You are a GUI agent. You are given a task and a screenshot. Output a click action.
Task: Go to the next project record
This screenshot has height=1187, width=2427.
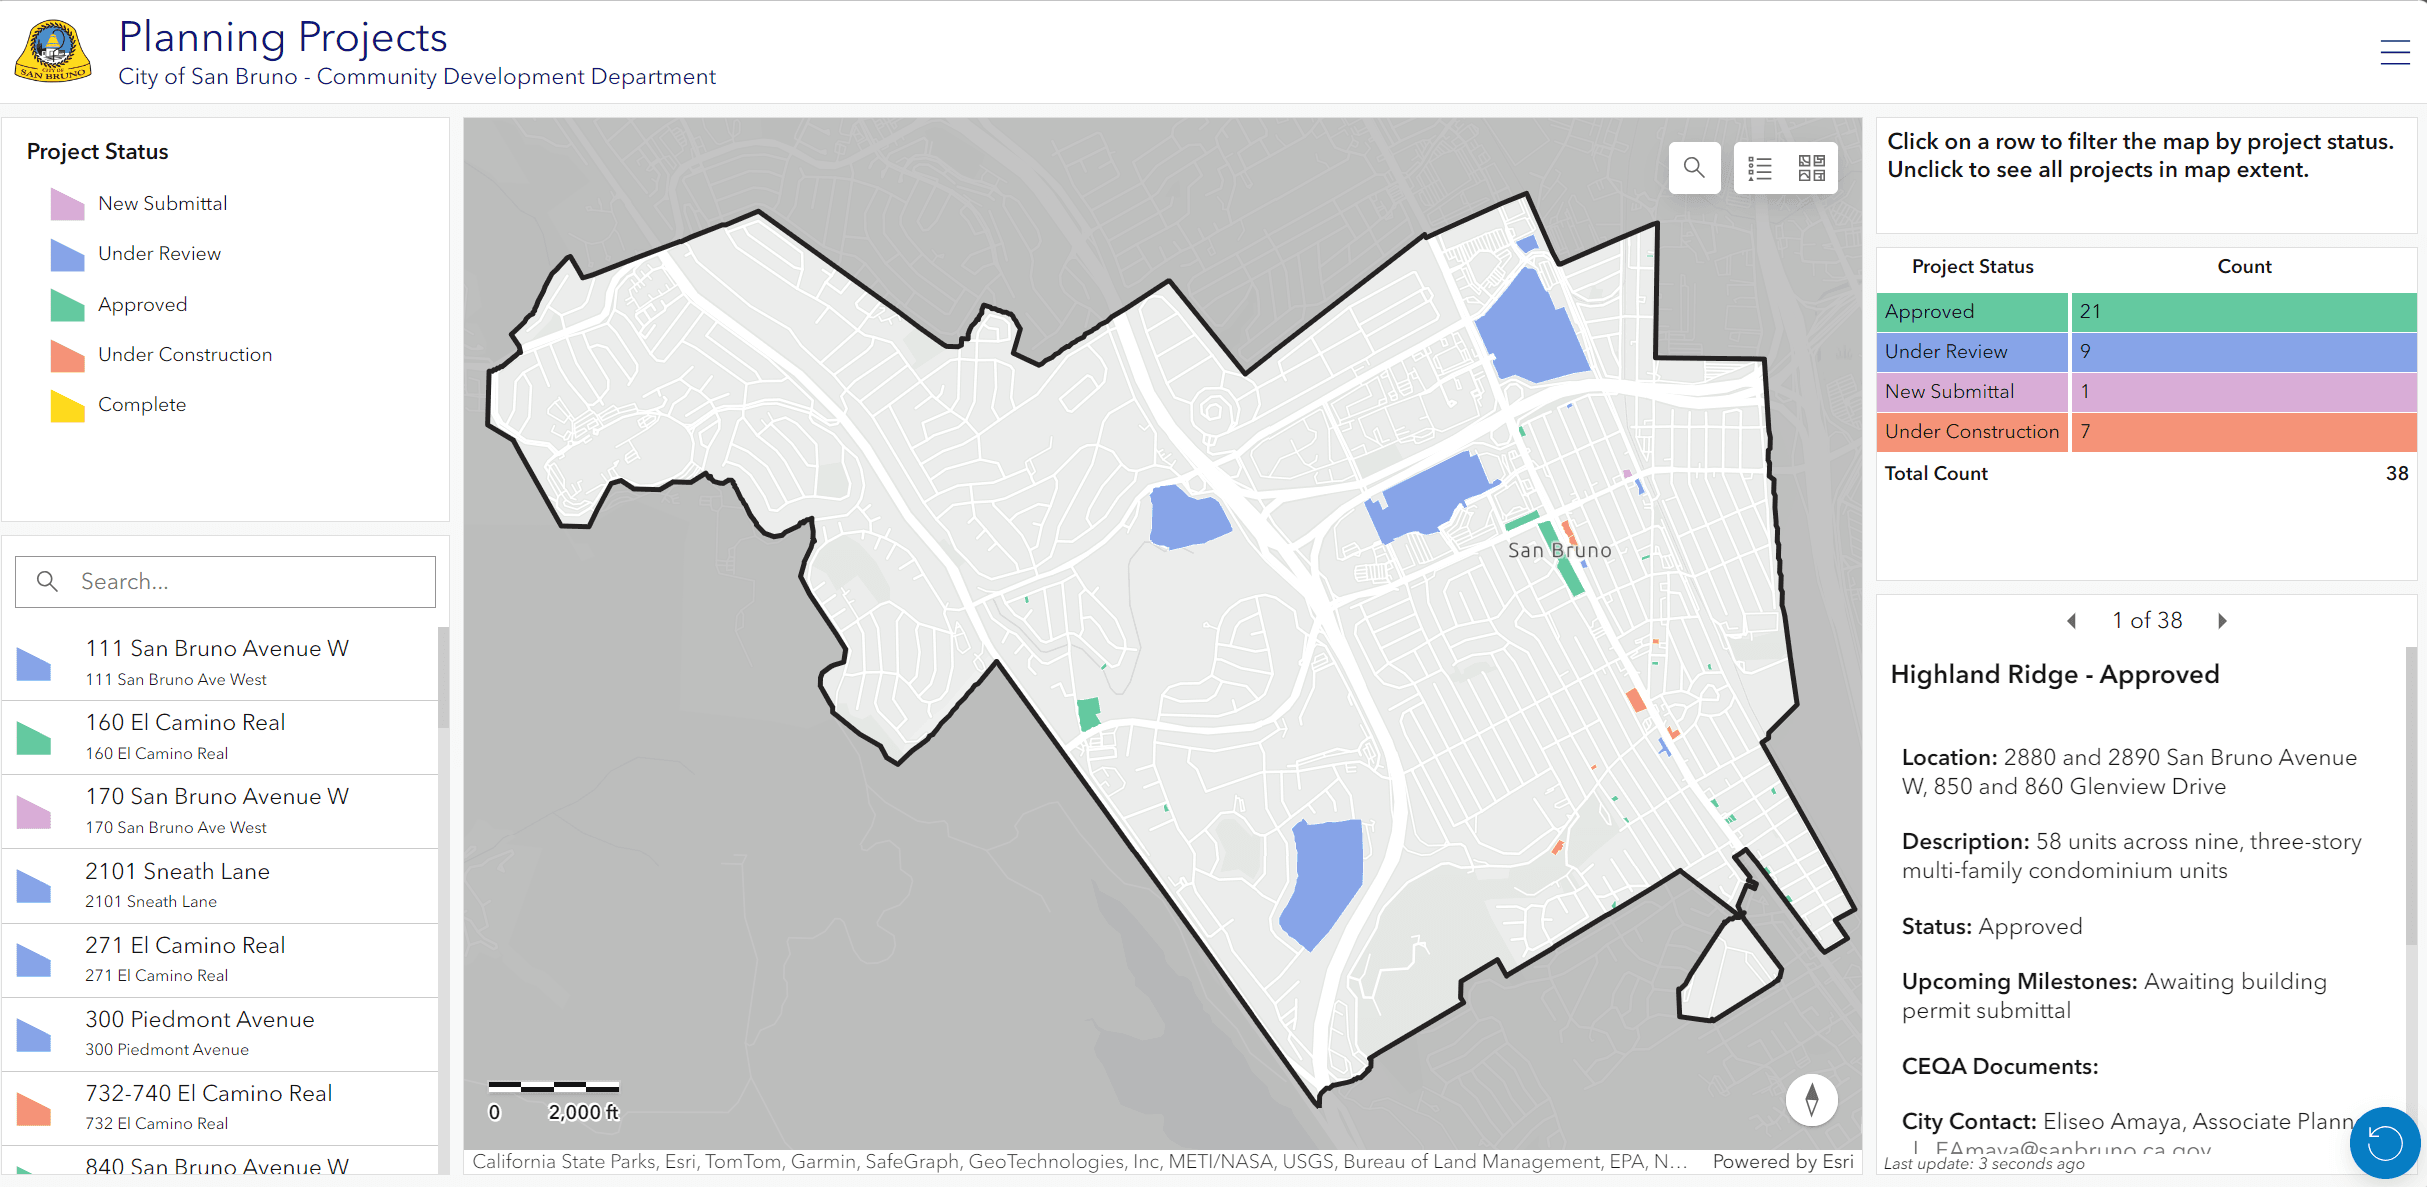[x=2222, y=620]
